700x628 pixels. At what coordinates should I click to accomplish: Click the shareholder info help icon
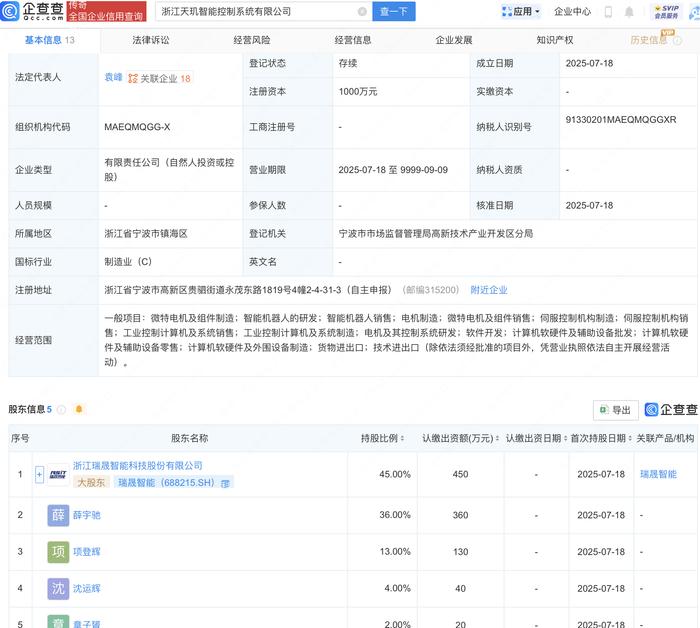pos(62,409)
